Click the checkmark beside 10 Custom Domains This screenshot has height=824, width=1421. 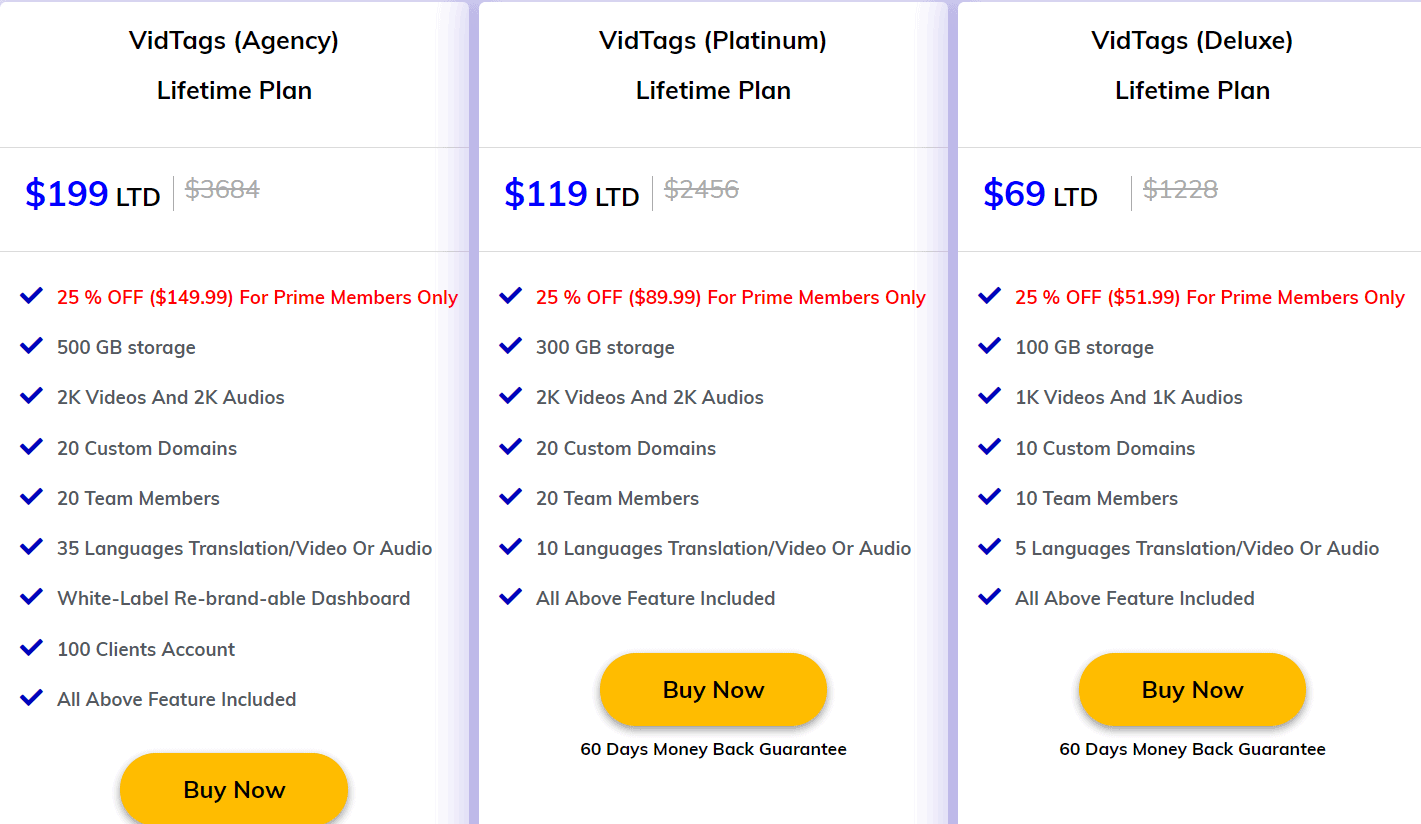tap(989, 447)
